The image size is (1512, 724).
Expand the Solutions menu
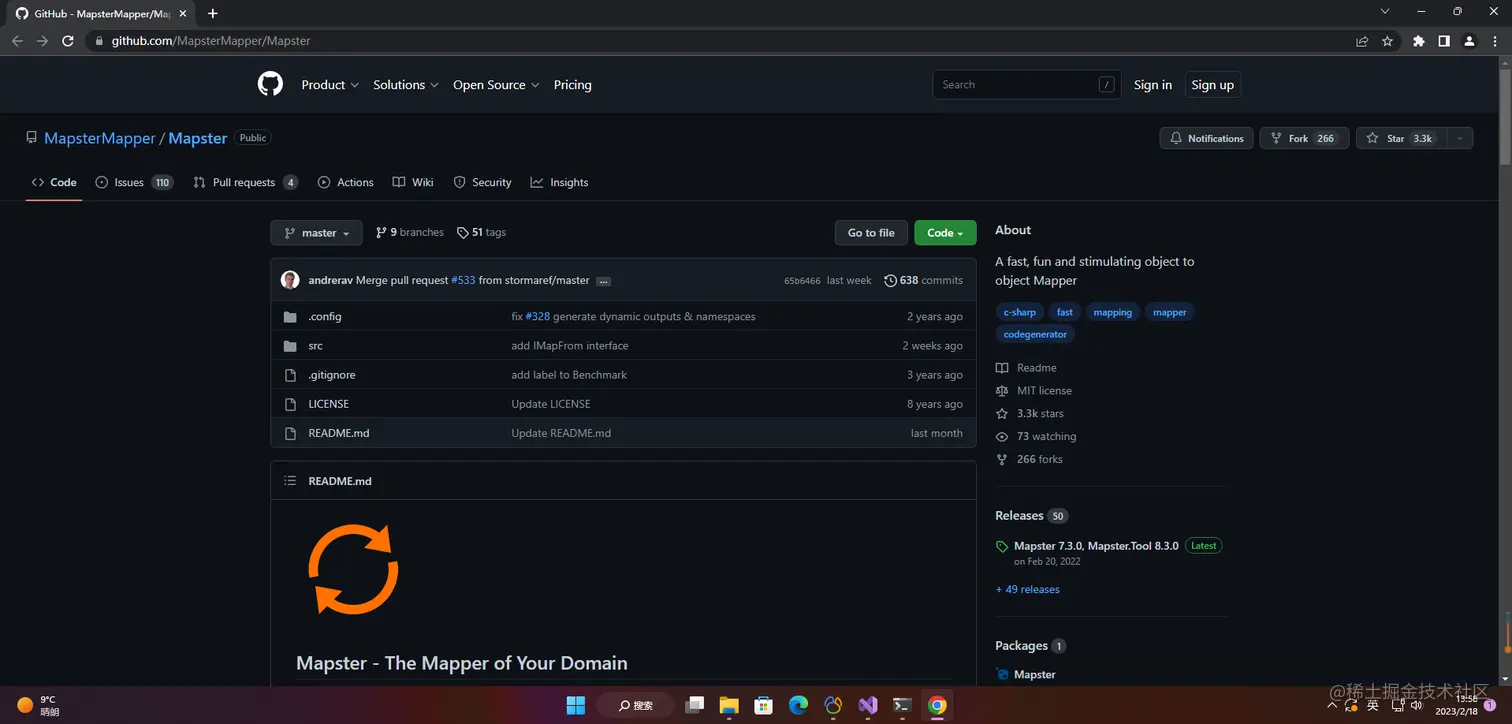(406, 85)
